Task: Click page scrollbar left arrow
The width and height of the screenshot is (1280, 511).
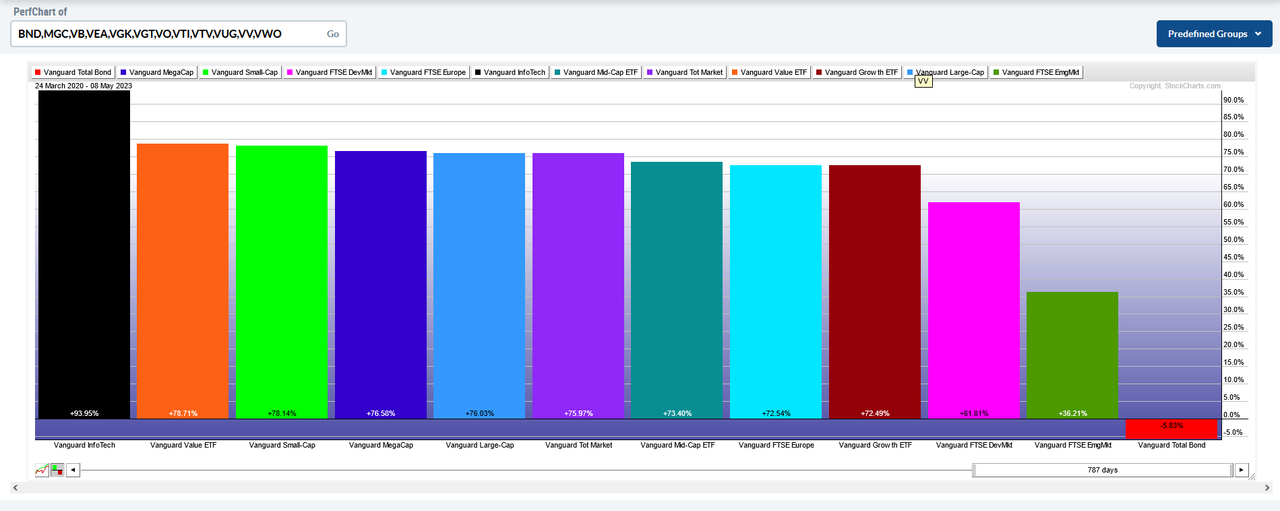Action: coord(15,487)
